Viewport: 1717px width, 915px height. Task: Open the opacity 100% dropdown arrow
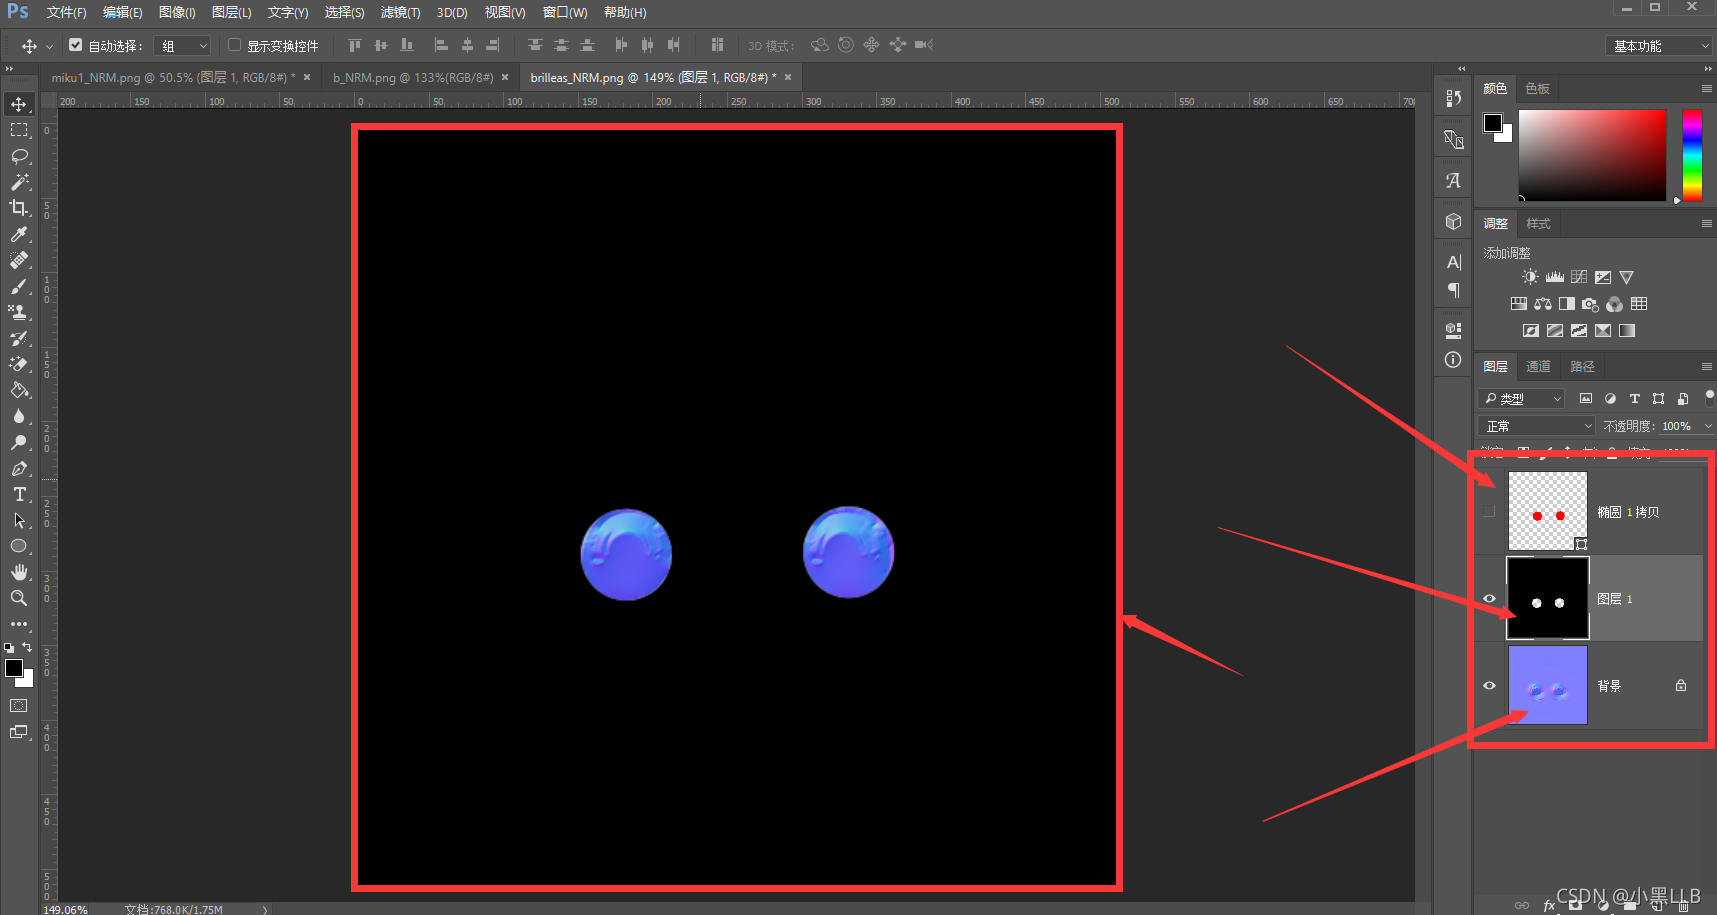(x=1707, y=426)
